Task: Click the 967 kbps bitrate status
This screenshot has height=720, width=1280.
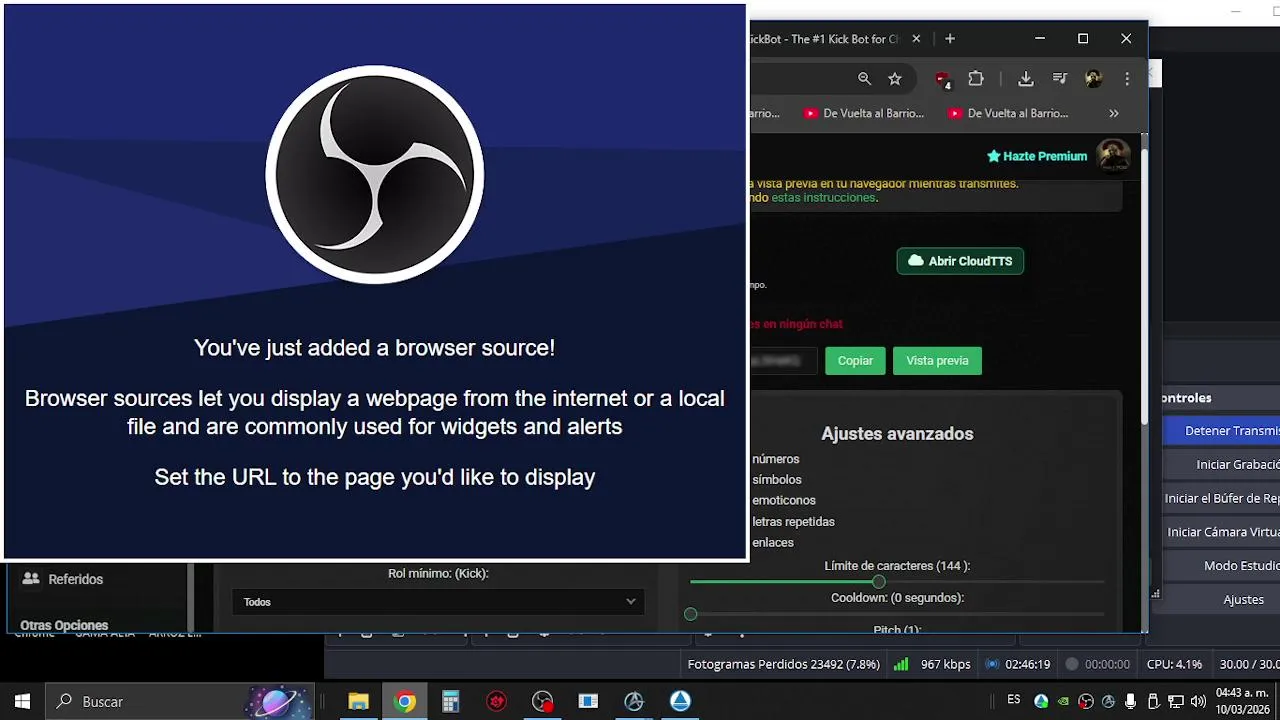Action: coord(945,664)
